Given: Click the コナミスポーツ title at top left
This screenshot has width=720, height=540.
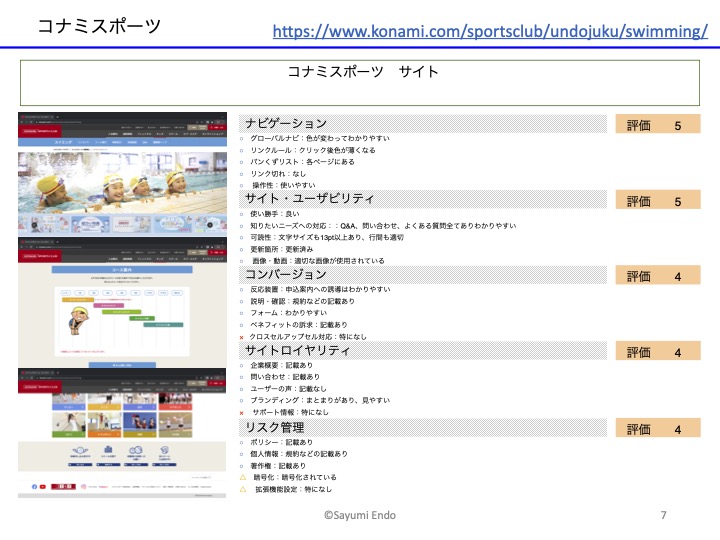Looking at the screenshot, I should pos(98,27).
